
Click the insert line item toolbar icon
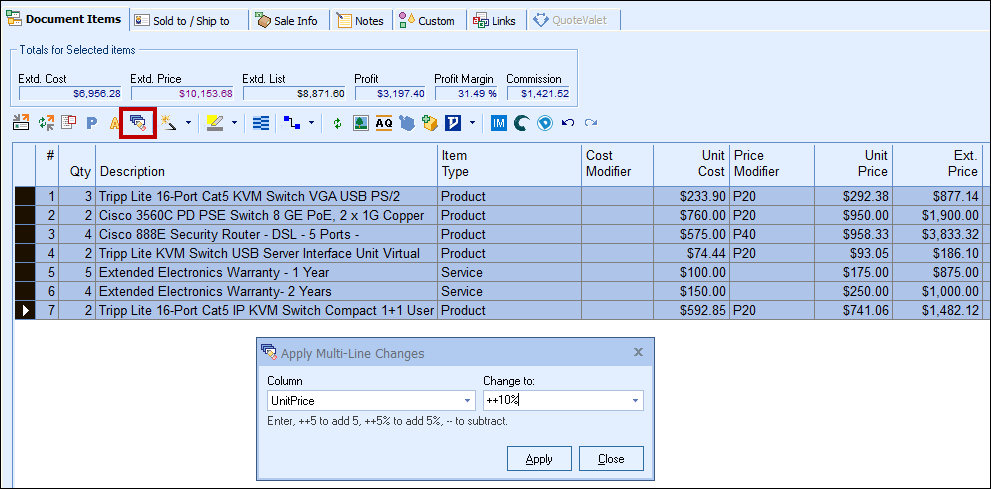(x=21, y=123)
